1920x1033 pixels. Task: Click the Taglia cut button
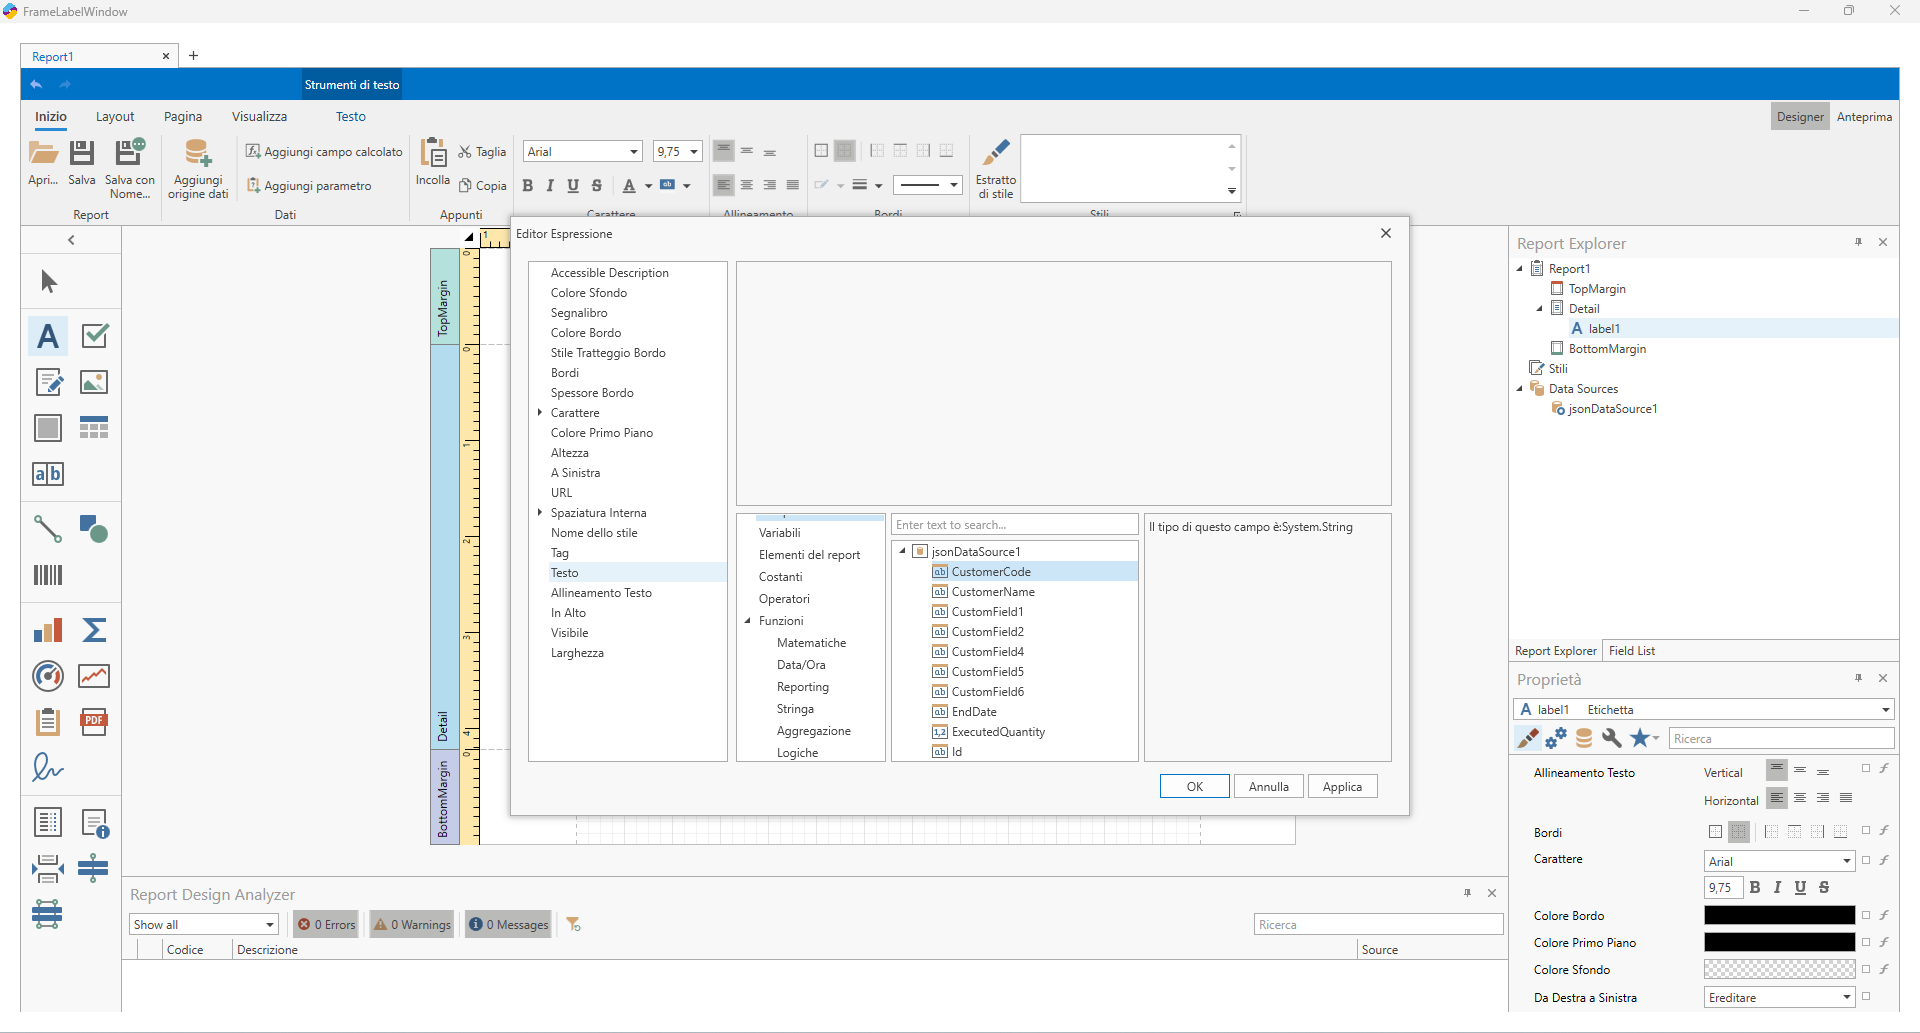tap(482, 152)
